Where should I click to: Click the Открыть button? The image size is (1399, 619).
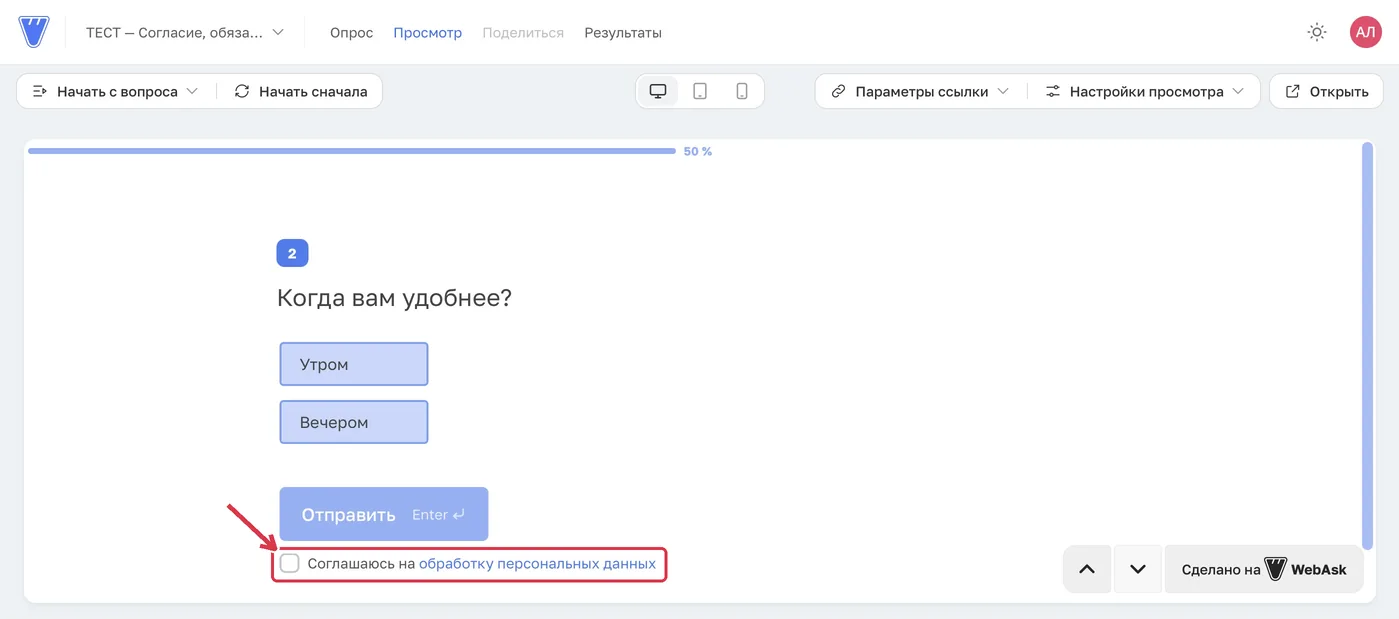coord(1326,91)
